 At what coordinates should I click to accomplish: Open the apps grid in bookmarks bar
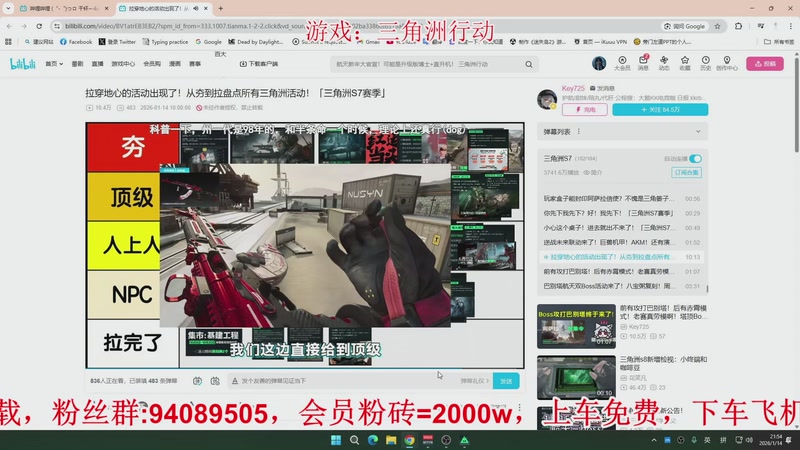(8, 42)
